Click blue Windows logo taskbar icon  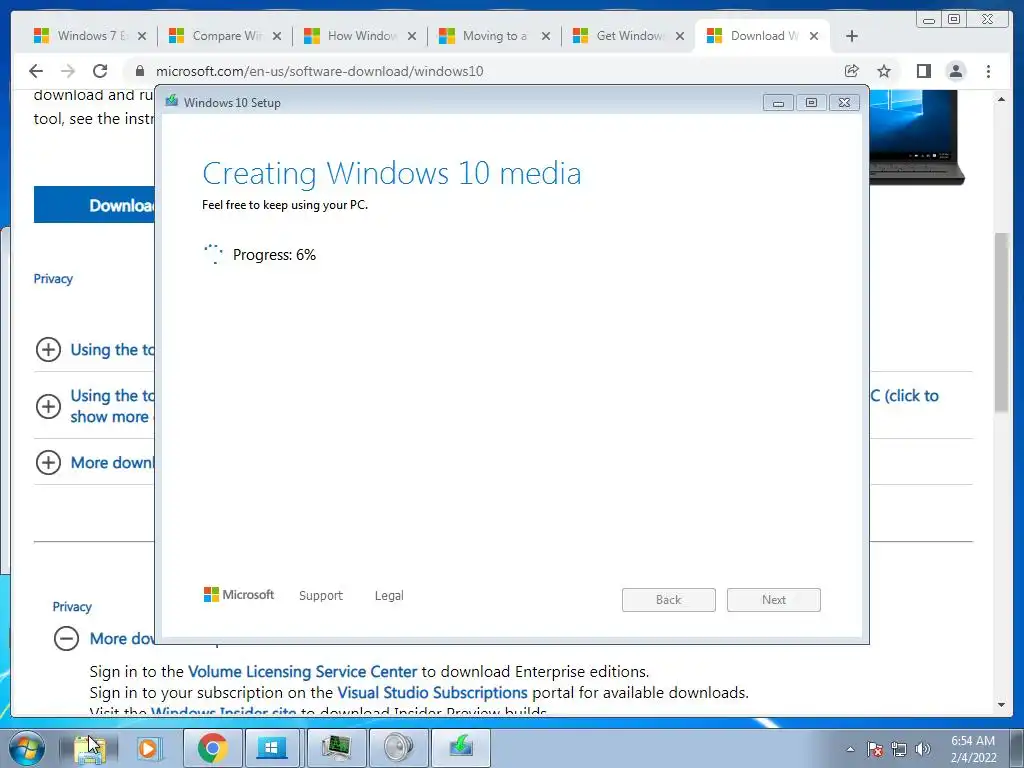tap(272, 748)
